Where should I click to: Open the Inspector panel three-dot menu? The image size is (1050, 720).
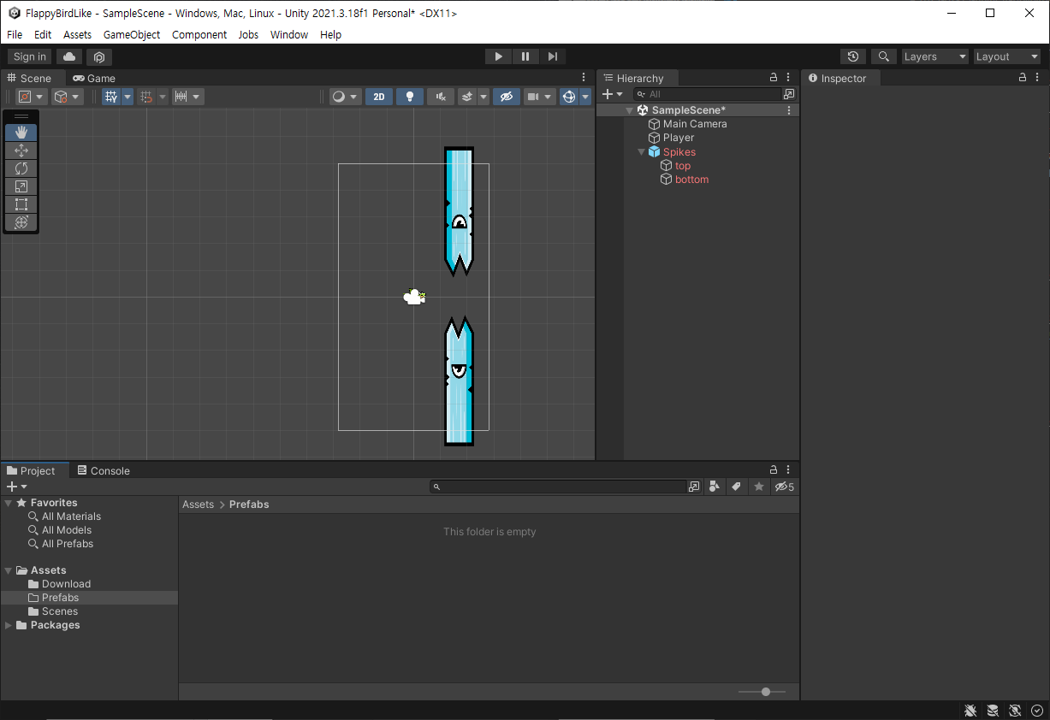coord(1037,78)
